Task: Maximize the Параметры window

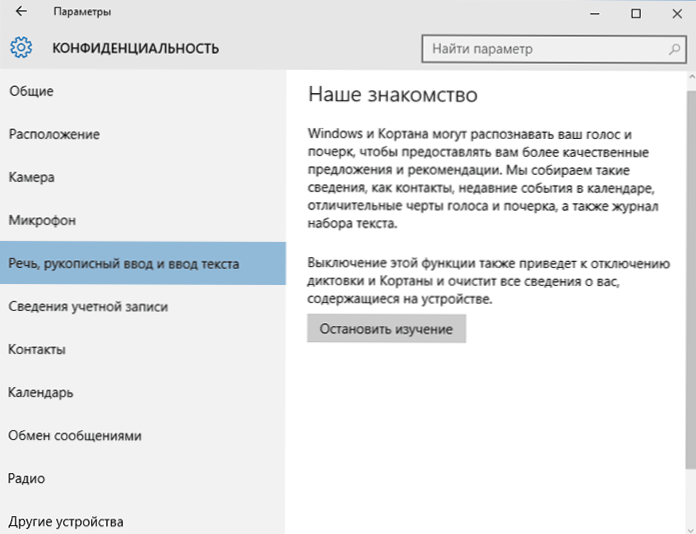Action: [636, 13]
